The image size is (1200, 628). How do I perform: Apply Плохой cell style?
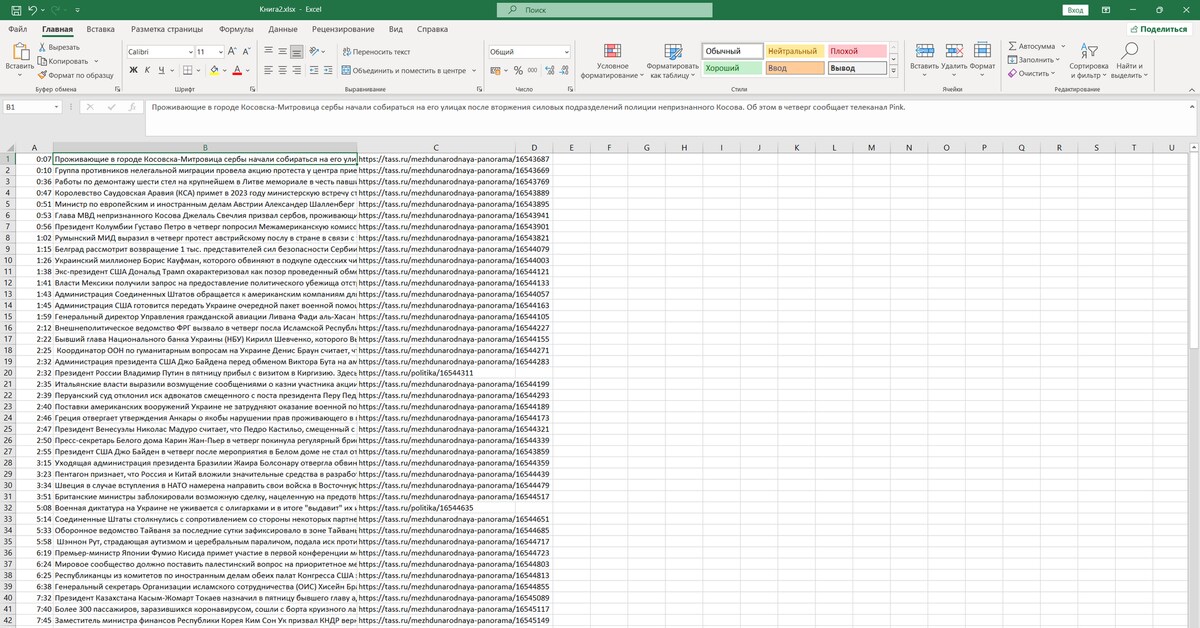[x=858, y=51]
